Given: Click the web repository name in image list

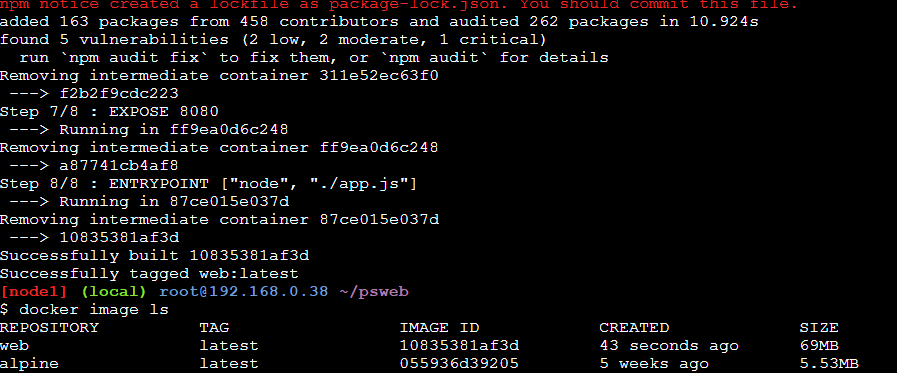Looking at the screenshot, I should pos(15,346).
